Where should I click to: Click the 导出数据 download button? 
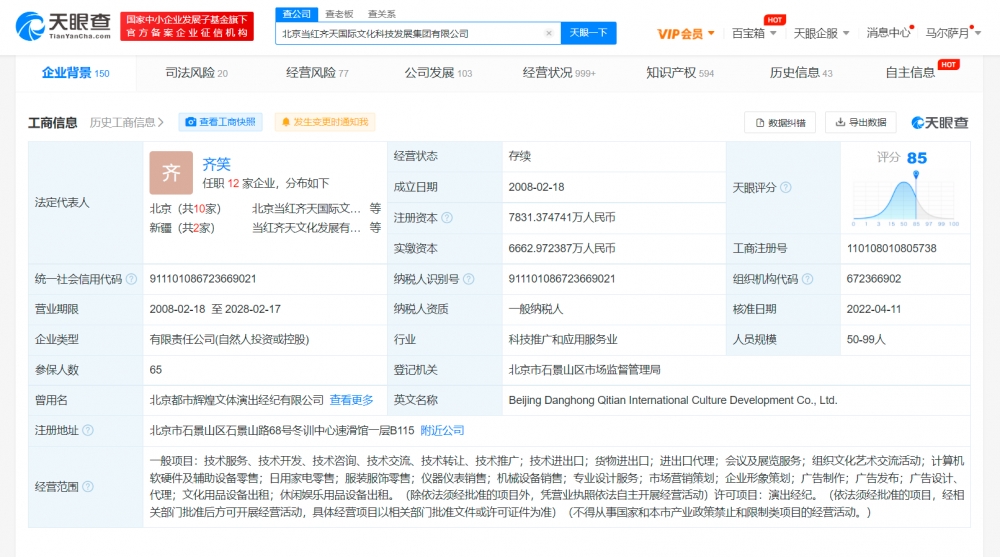coord(860,122)
